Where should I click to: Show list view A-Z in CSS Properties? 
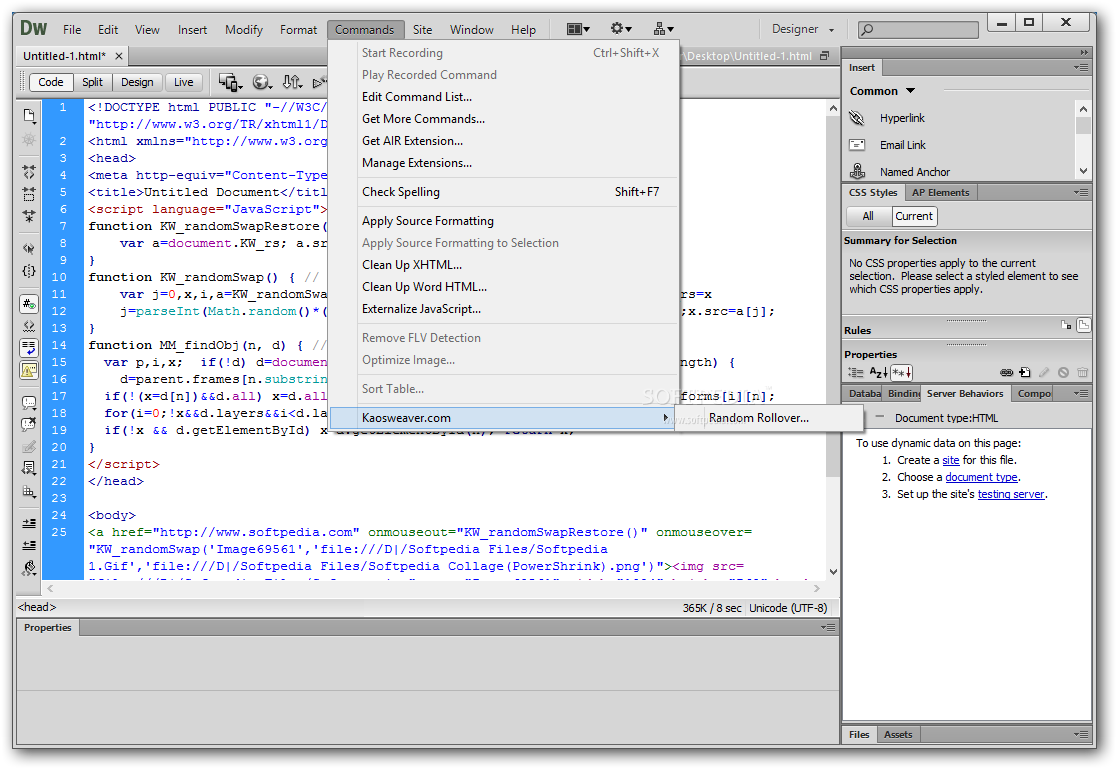(878, 372)
